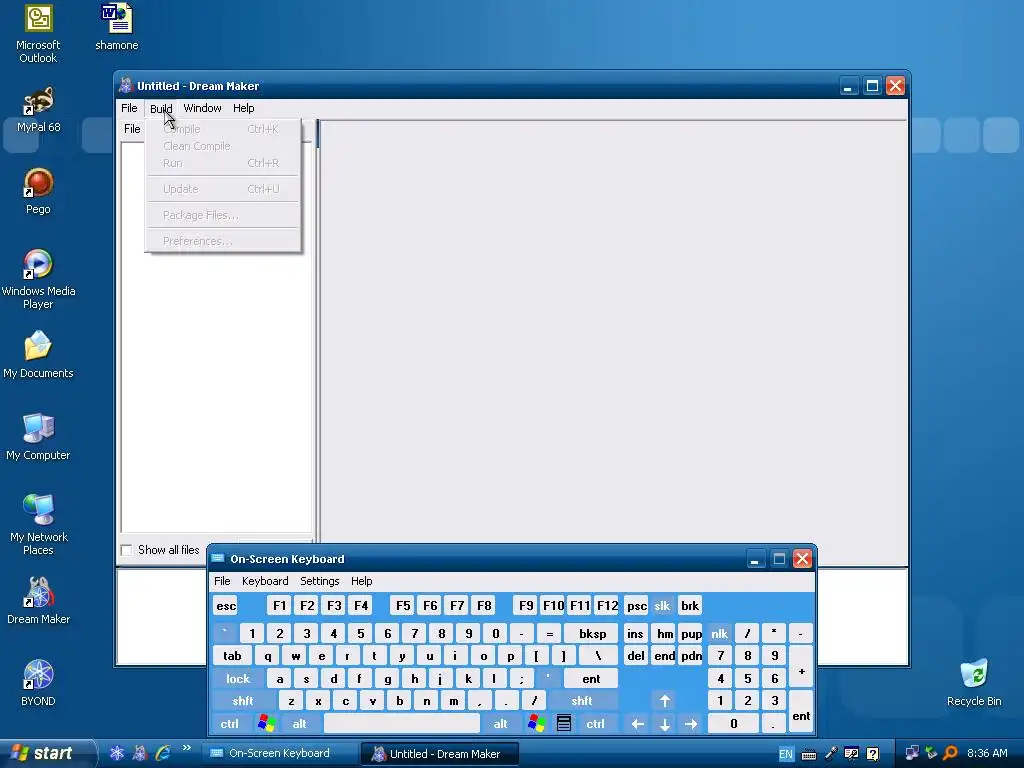Open the Keyboard menu

tap(265, 581)
